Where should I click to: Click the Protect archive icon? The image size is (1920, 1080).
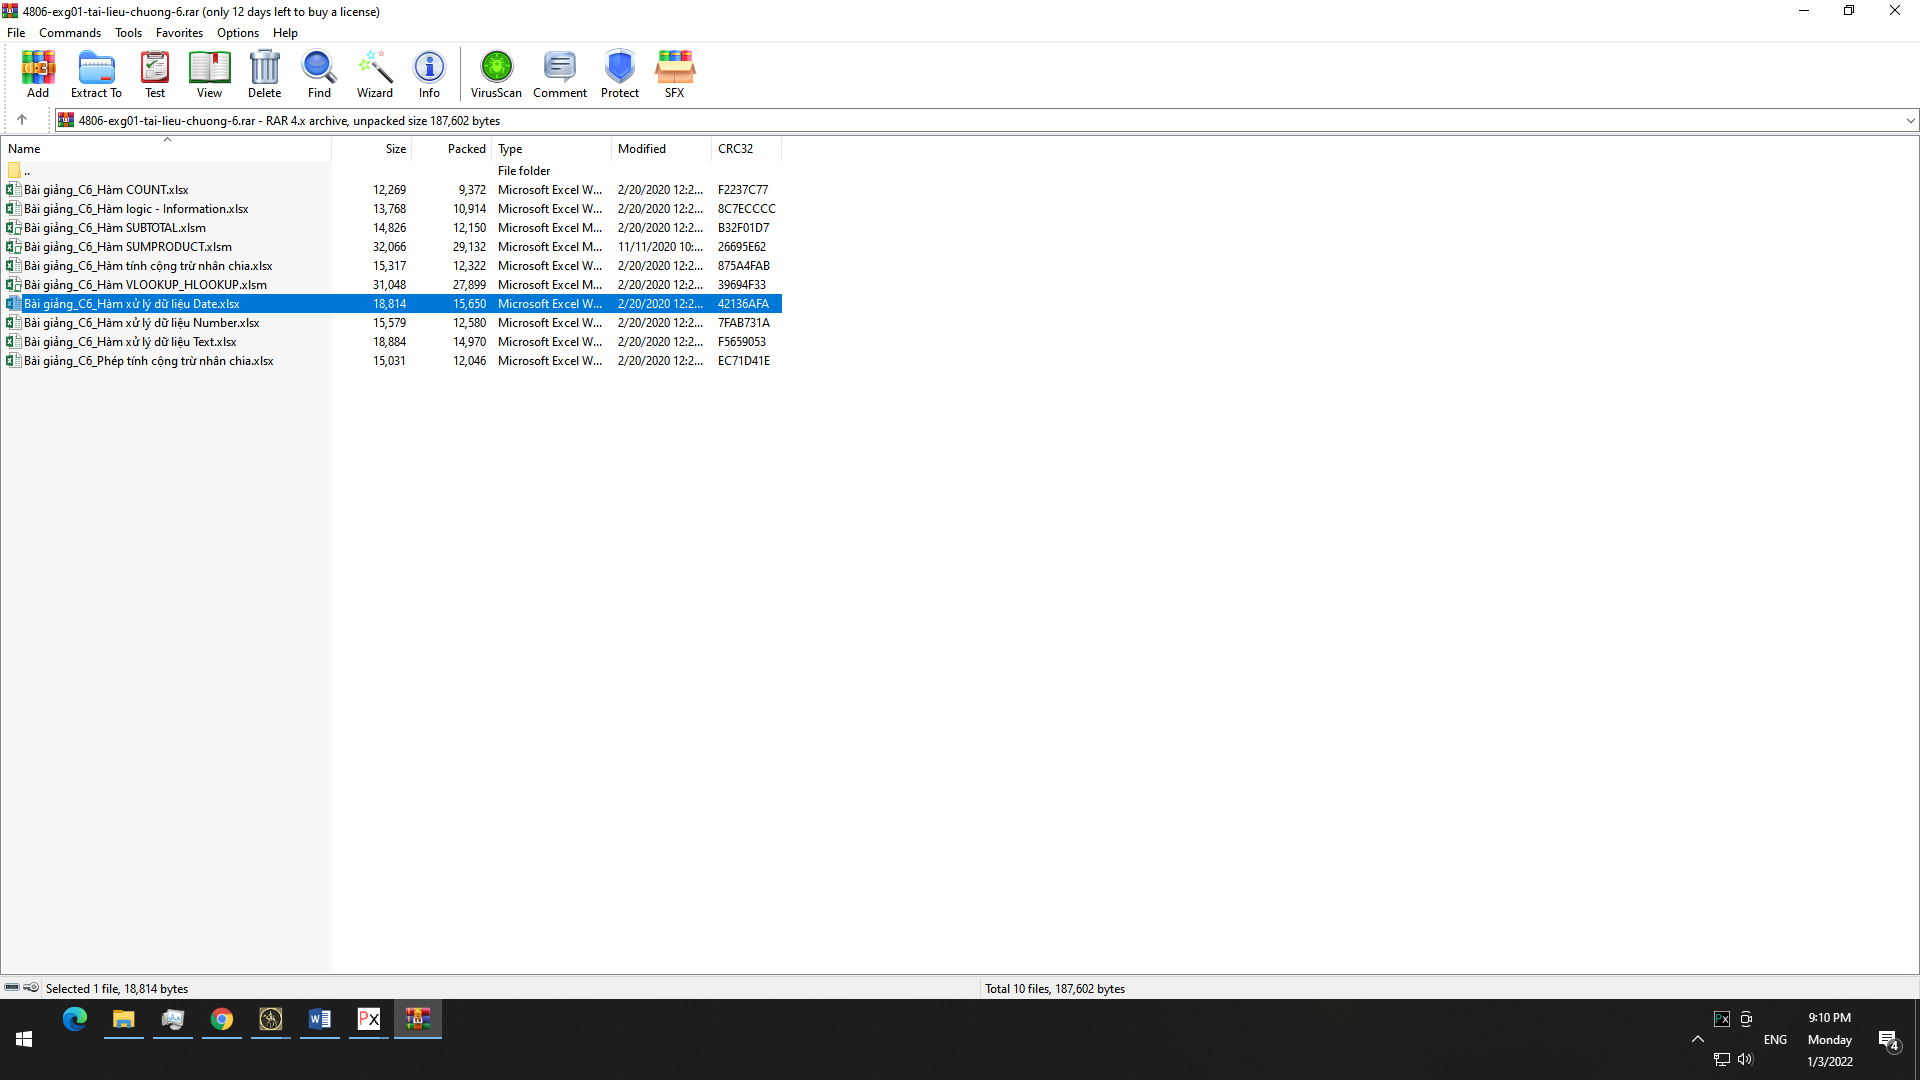click(x=620, y=74)
